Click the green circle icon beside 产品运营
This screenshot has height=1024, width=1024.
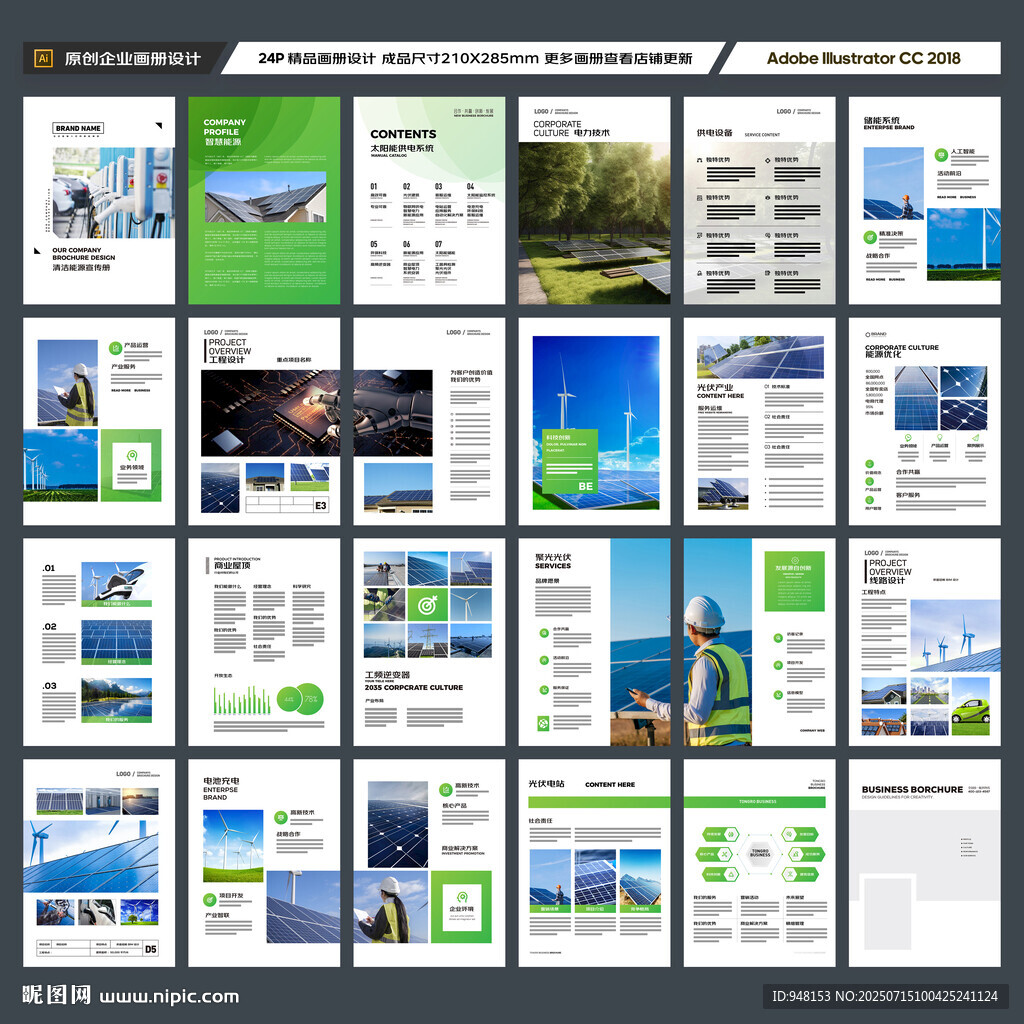pyautogui.click(x=115, y=348)
